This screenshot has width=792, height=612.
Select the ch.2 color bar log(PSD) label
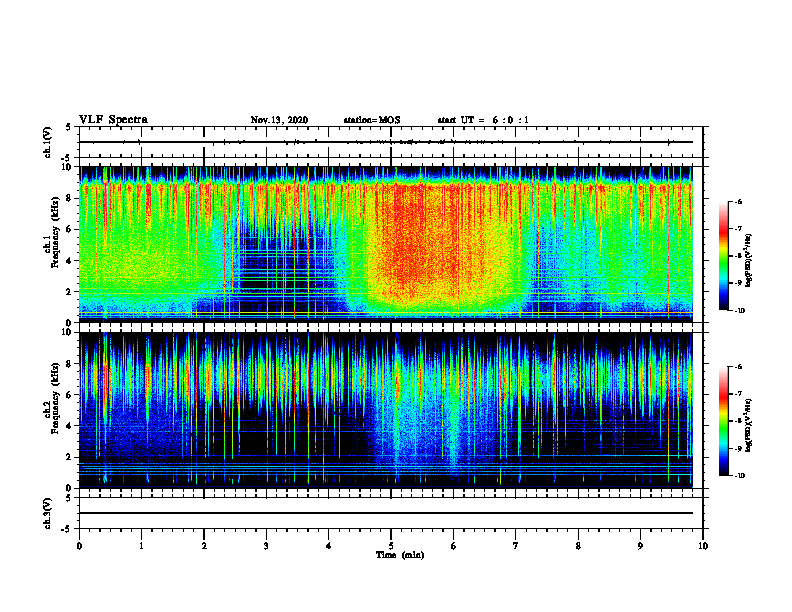click(x=749, y=425)
